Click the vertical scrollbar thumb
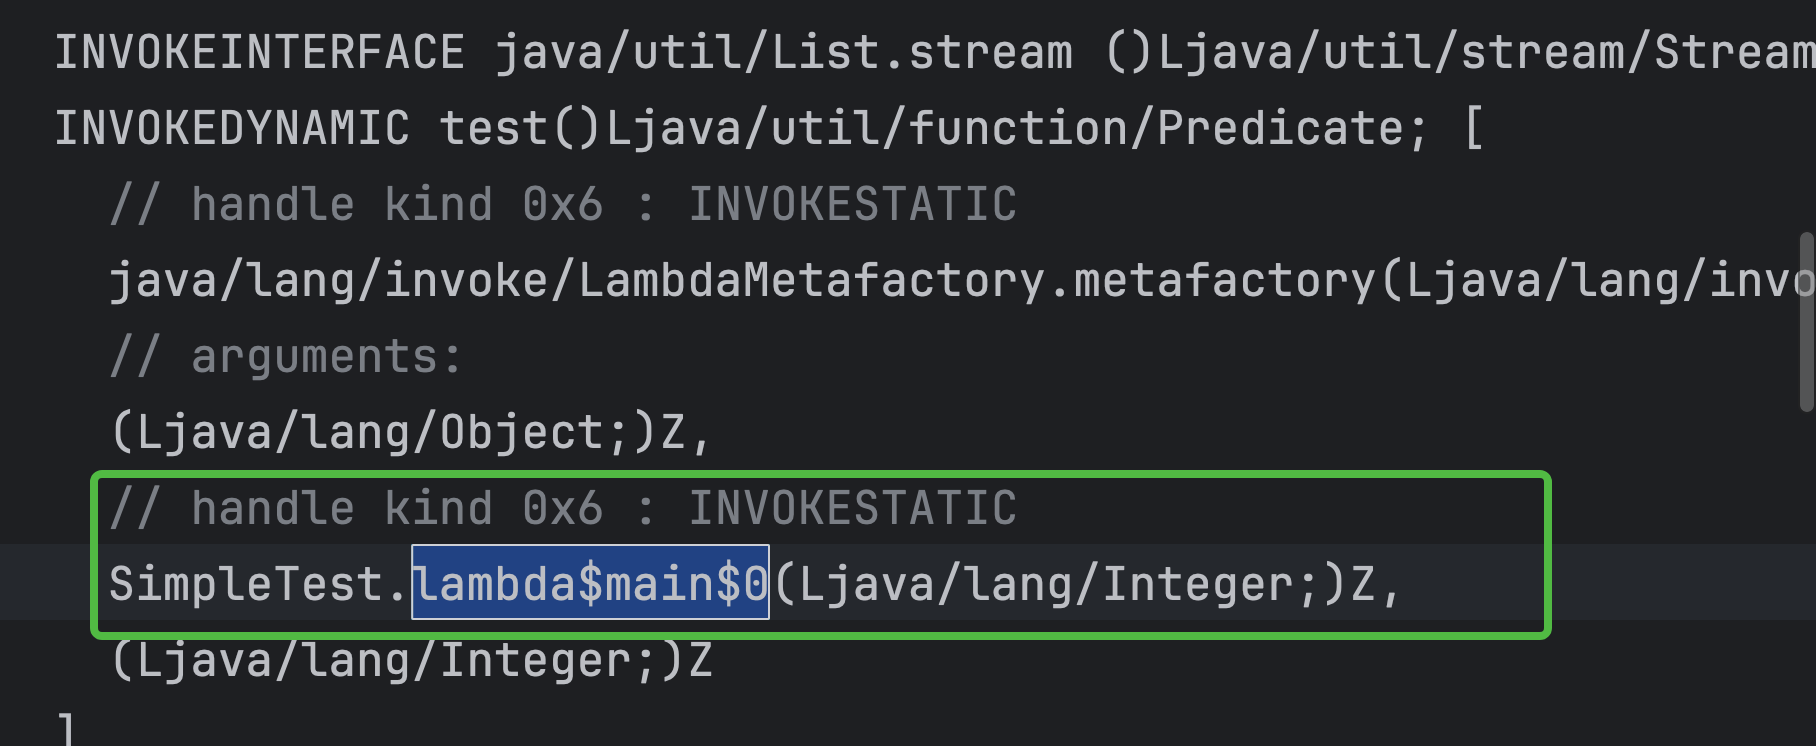The height and width of the screenshot is (746, 1816). 1806,322
